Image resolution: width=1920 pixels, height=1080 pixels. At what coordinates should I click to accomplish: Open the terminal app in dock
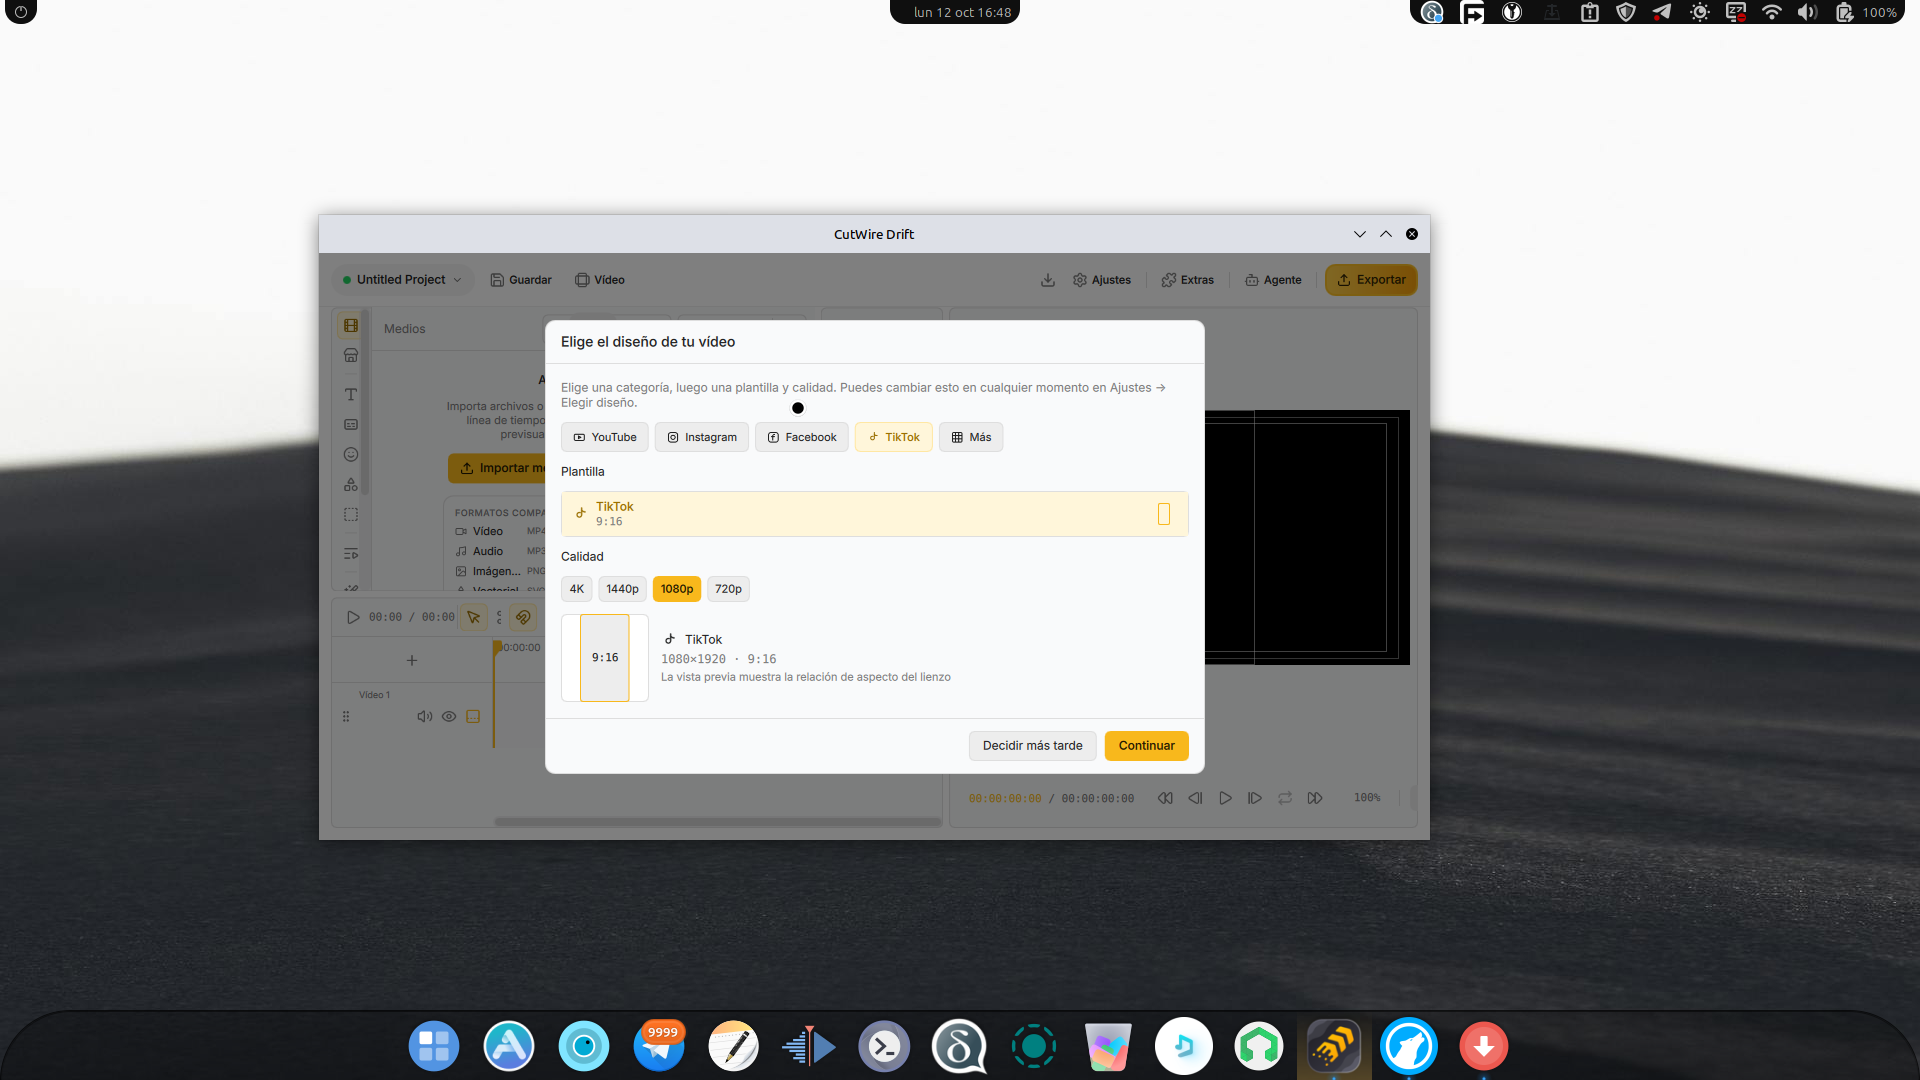click(884, 1047)
